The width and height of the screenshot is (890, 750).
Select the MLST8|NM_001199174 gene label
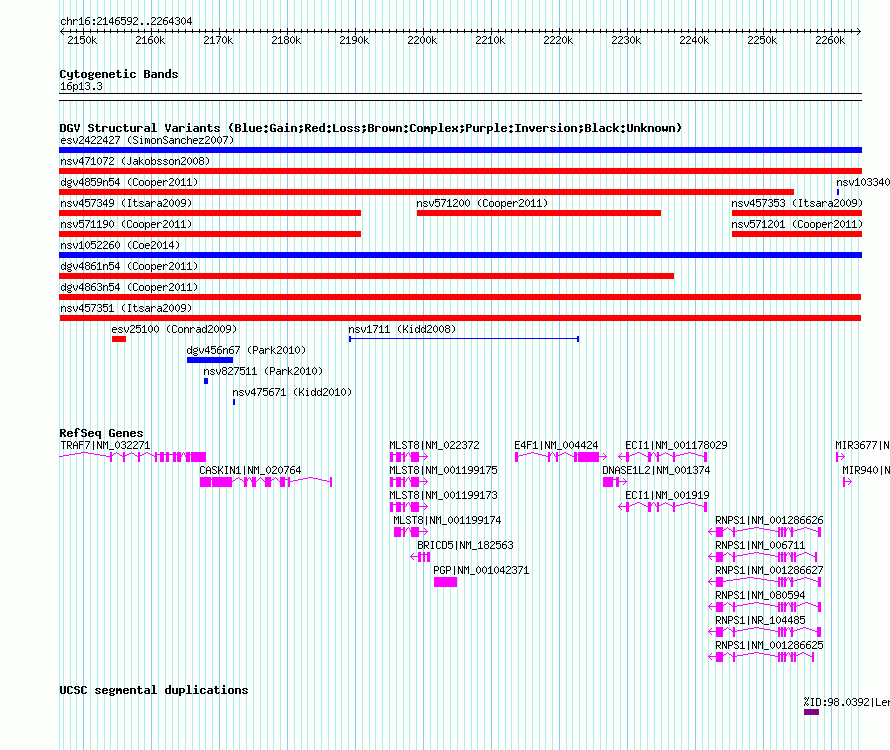coord(447,520)
